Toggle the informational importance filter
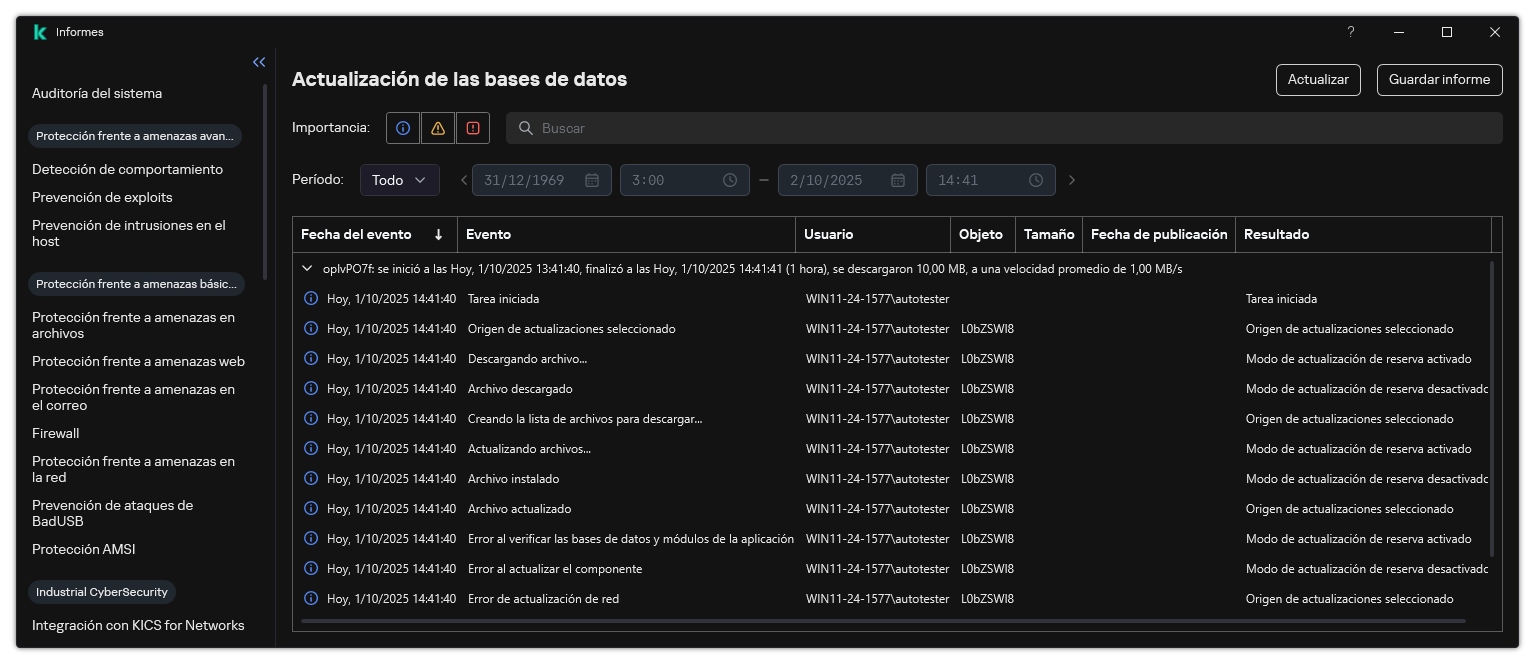 pyautogui.click(x=403, y=128)
